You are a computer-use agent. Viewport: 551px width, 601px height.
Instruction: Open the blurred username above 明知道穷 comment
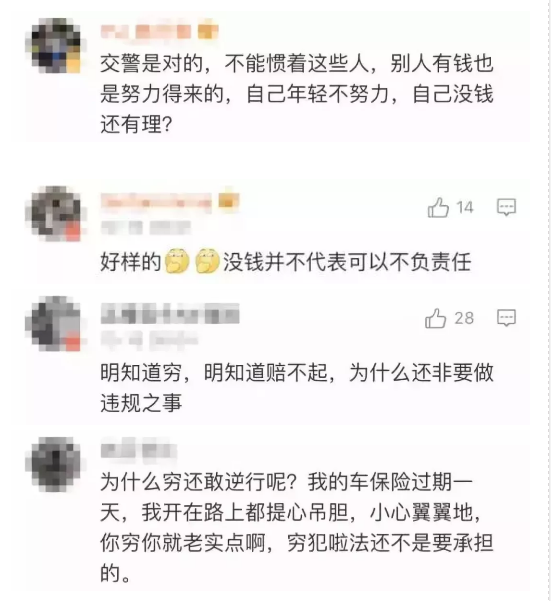tap(170, 314)
